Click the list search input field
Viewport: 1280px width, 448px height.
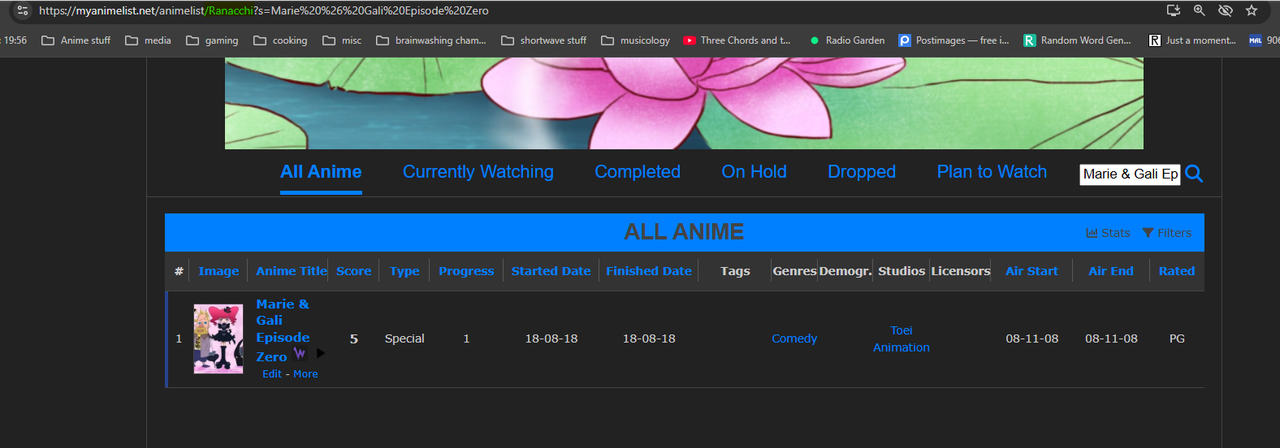(1130, 174)
